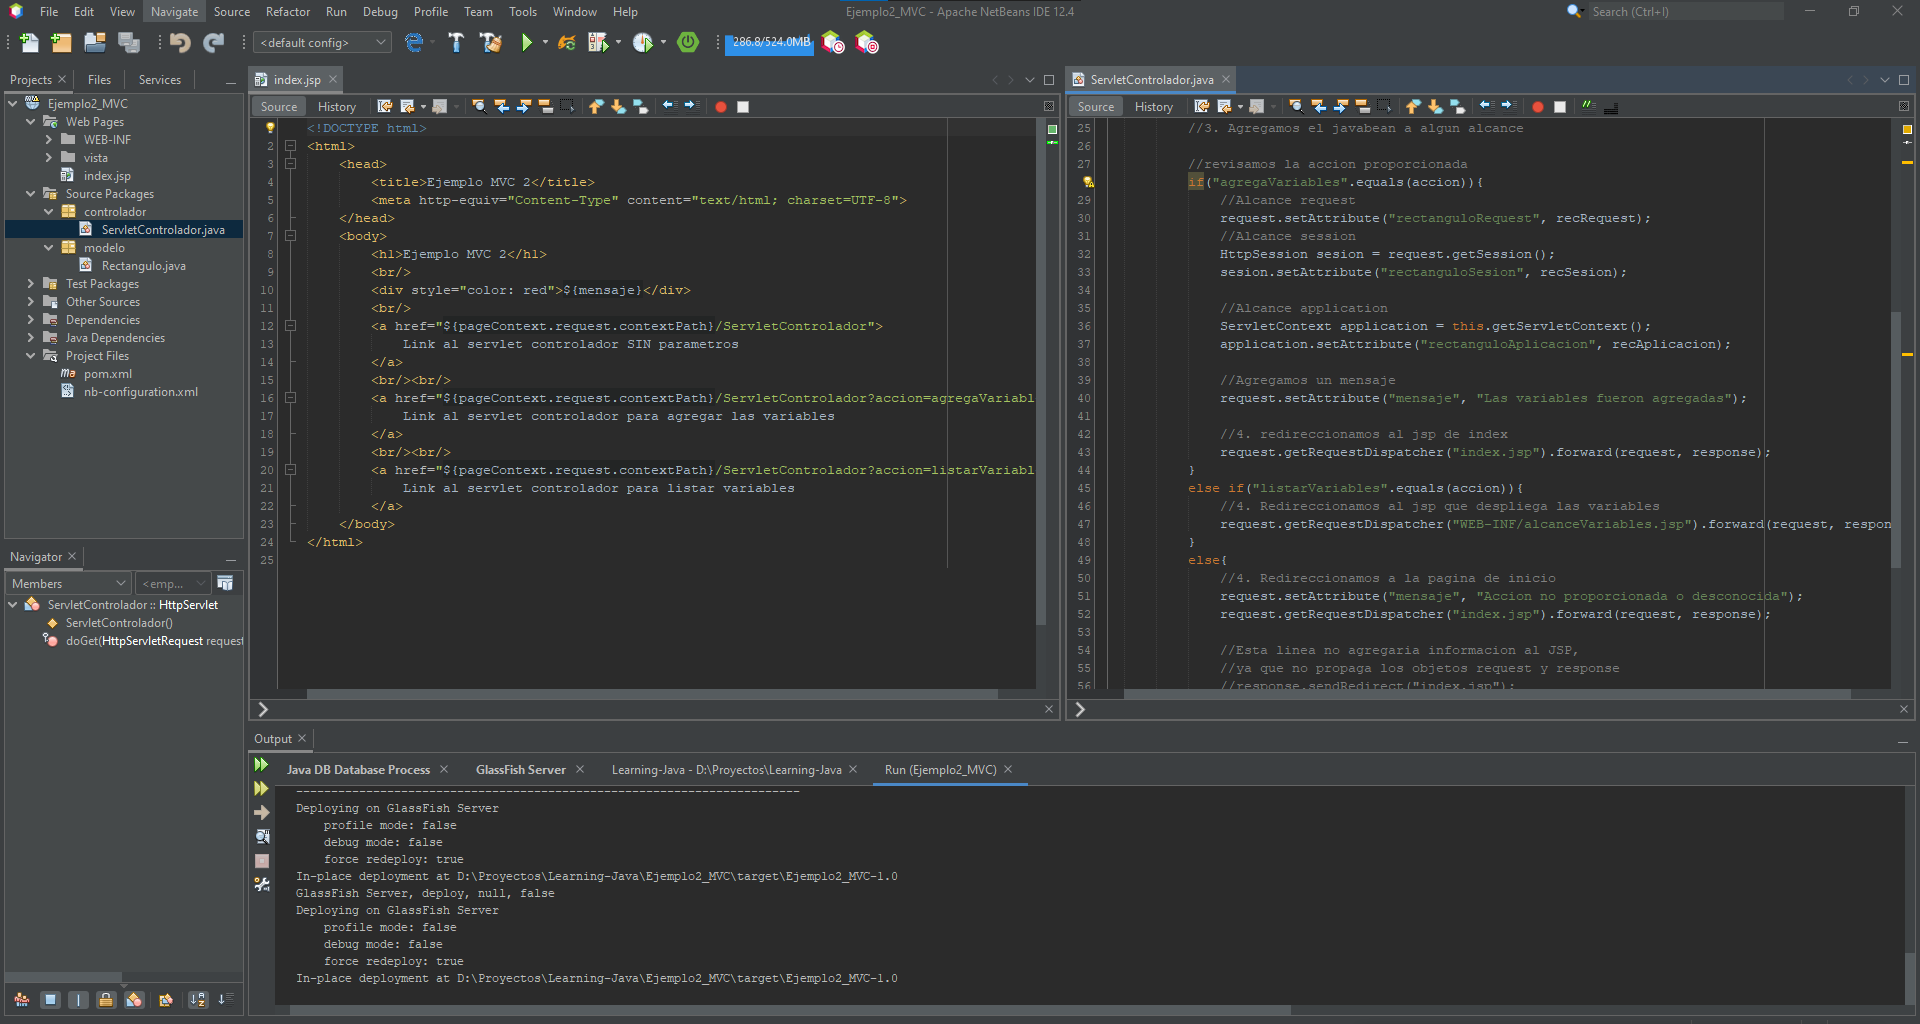
Task: Open the Services panel tab
Action: coord(159,80)
